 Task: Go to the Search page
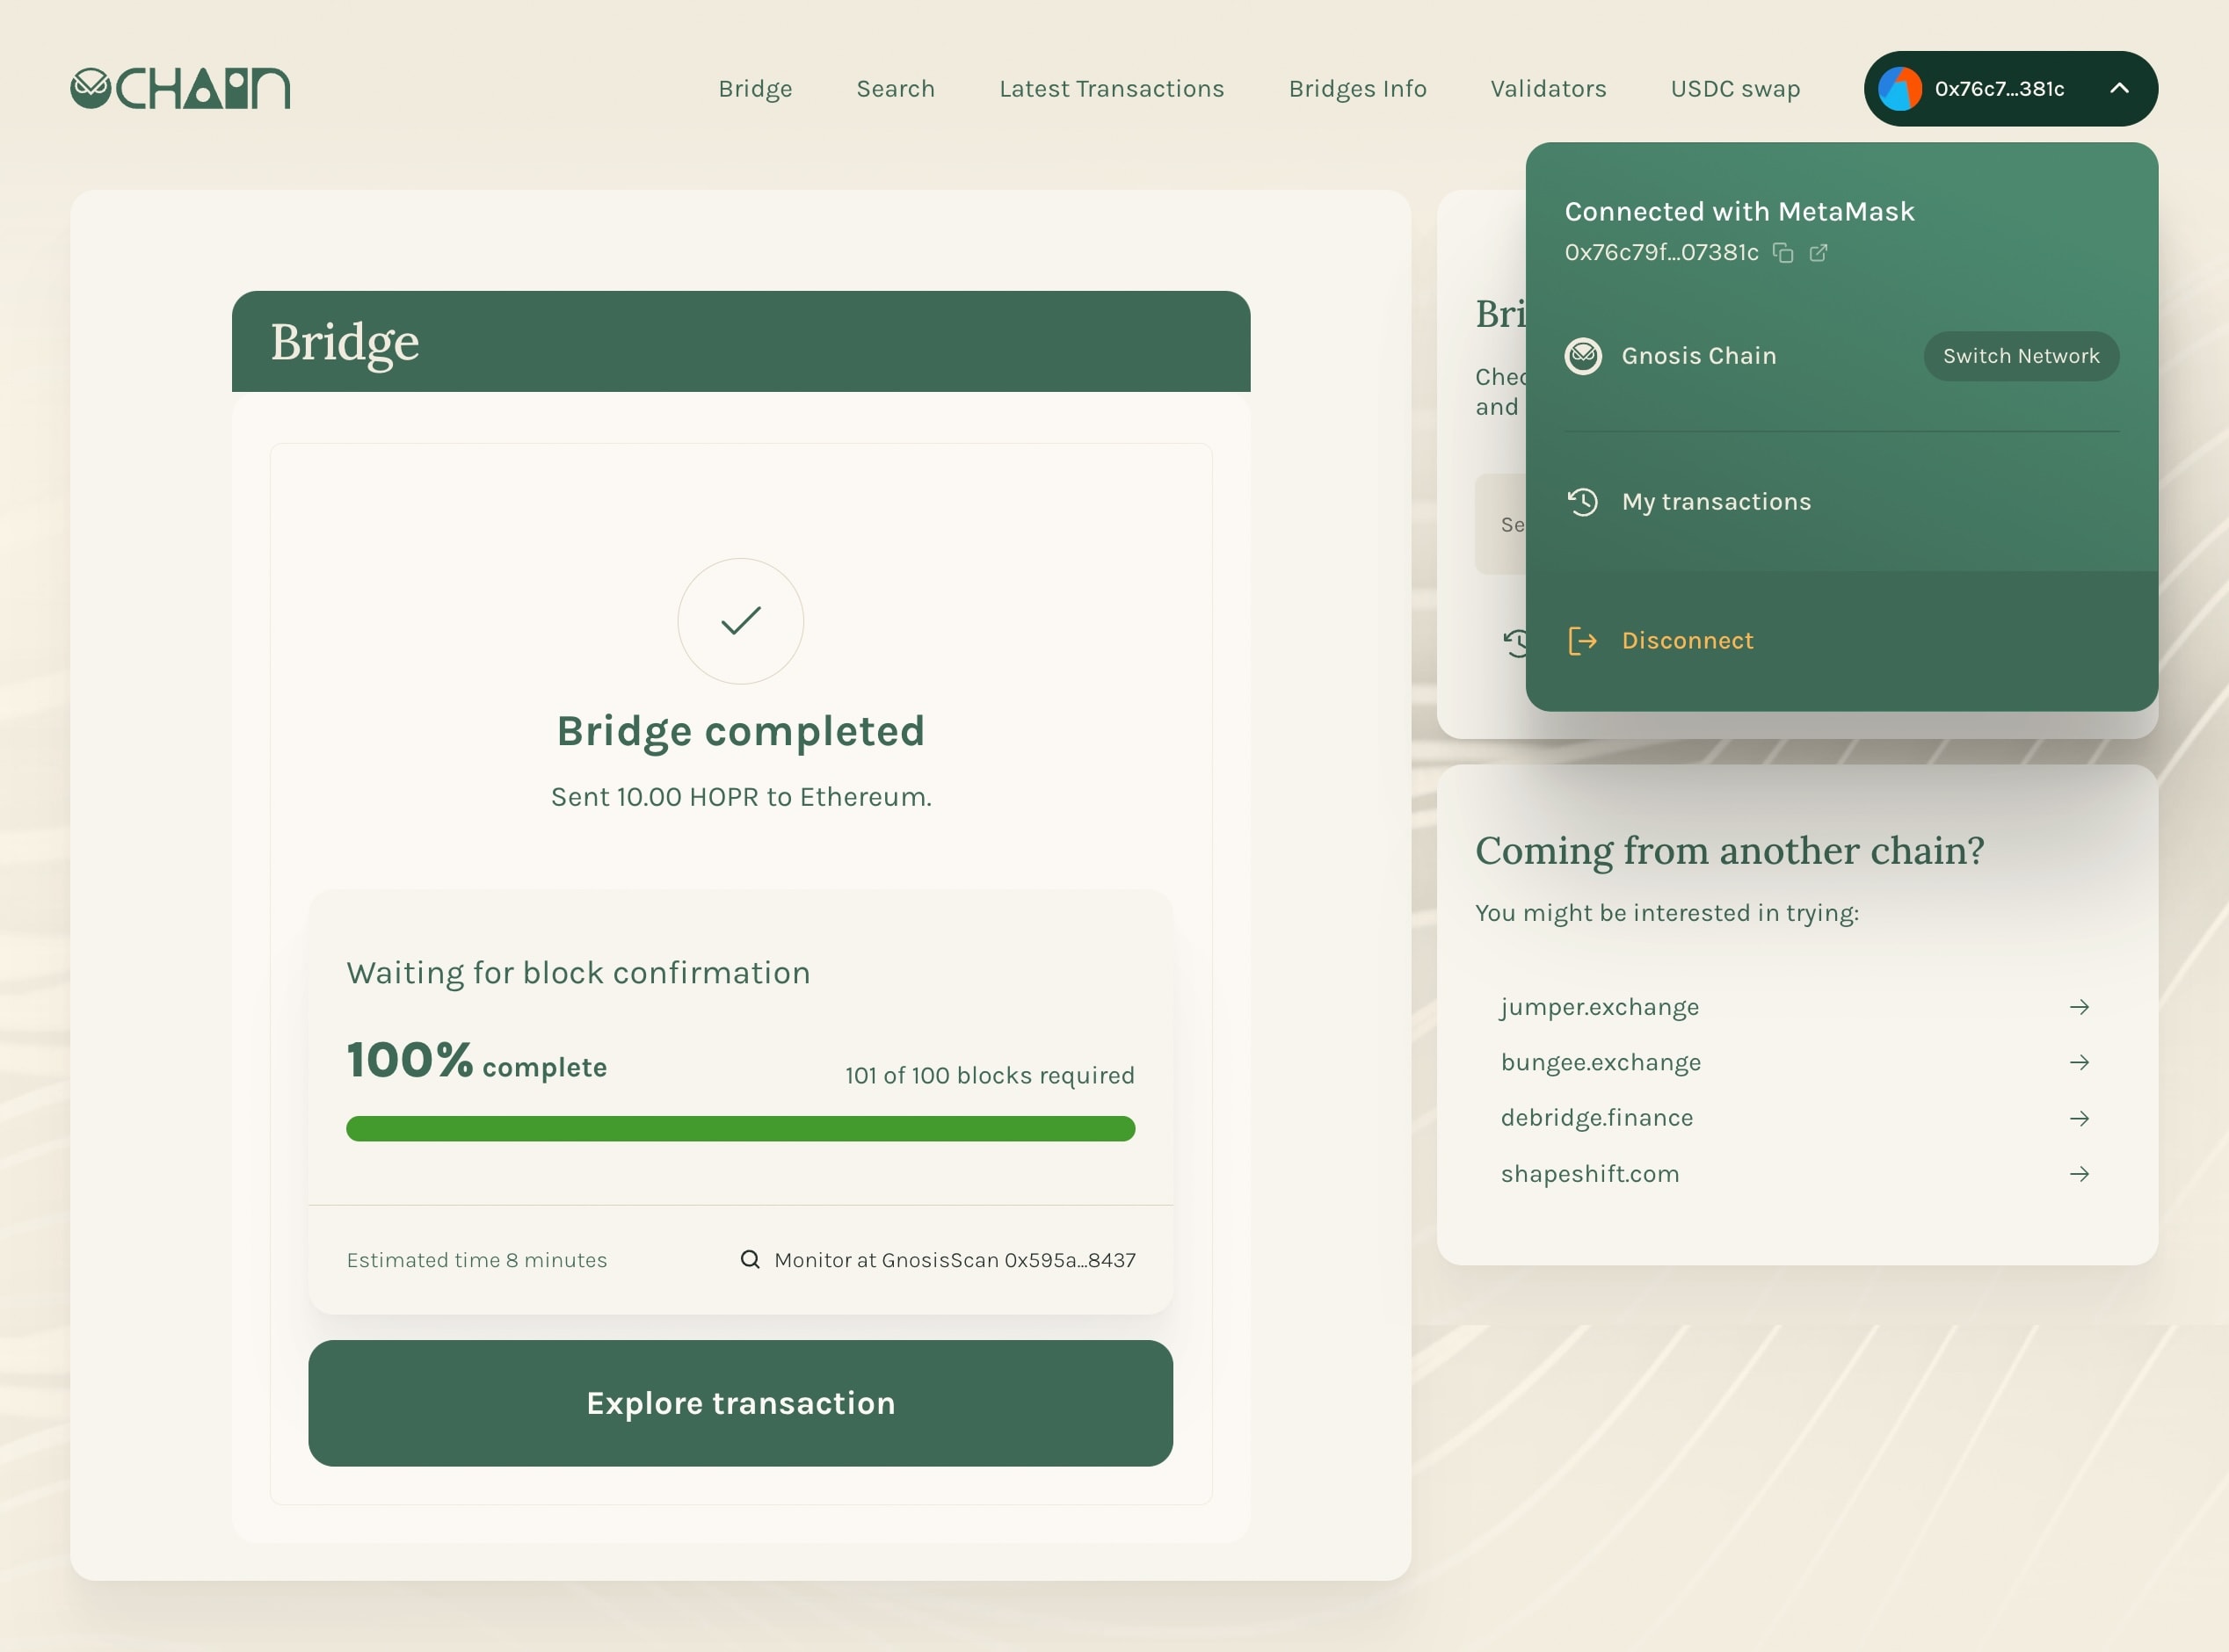pos(895,89)
